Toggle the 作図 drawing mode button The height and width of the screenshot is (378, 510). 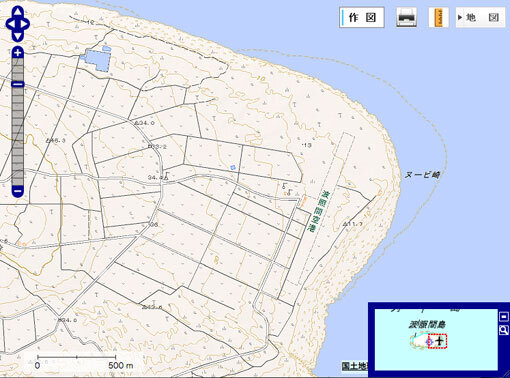point(362,17)
